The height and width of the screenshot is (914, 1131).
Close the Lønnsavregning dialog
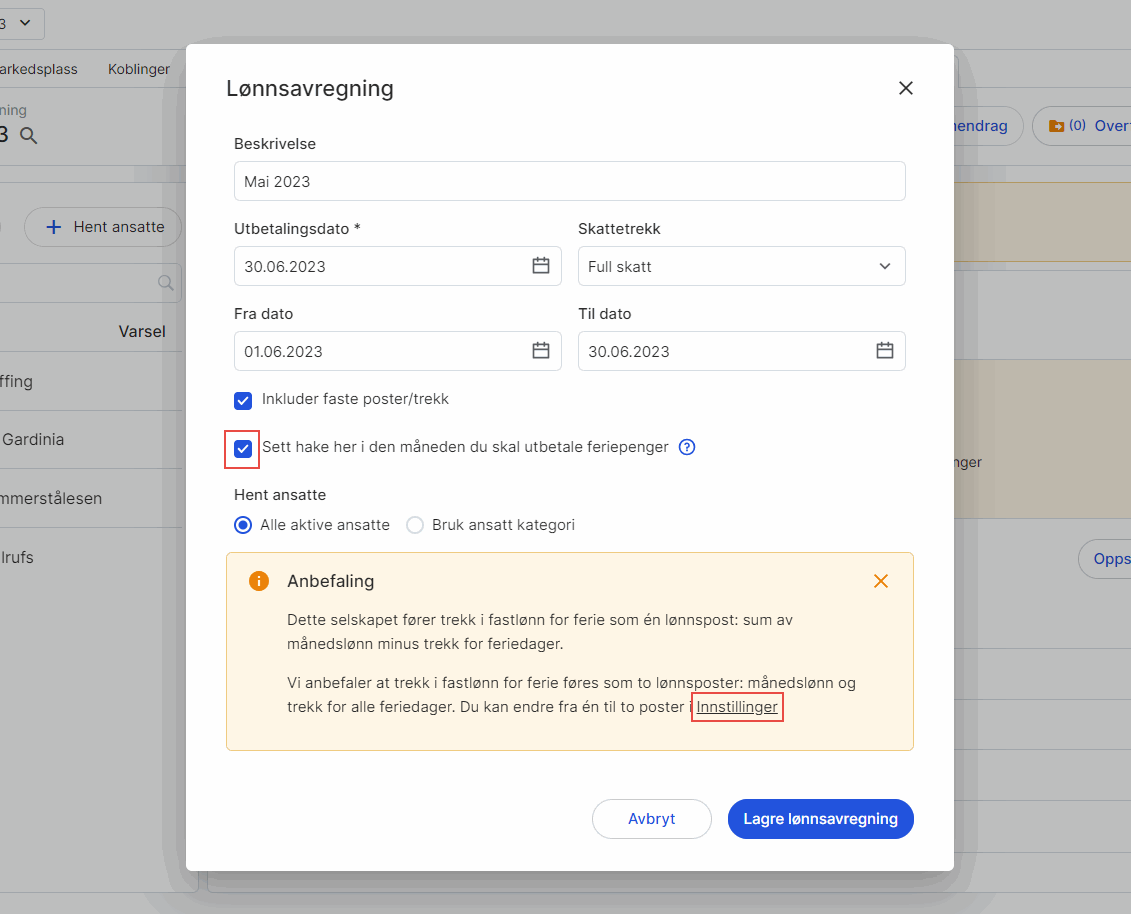point(906,88)
